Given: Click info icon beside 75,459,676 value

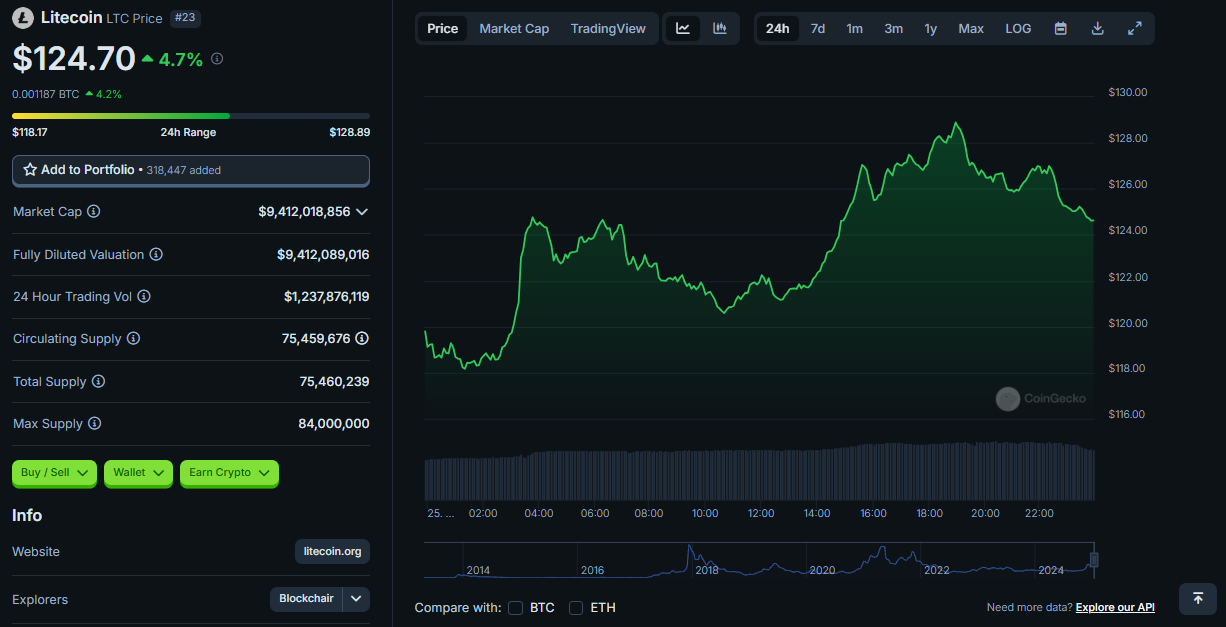Looking at the screenshot, I should click(x=362, y=339).
